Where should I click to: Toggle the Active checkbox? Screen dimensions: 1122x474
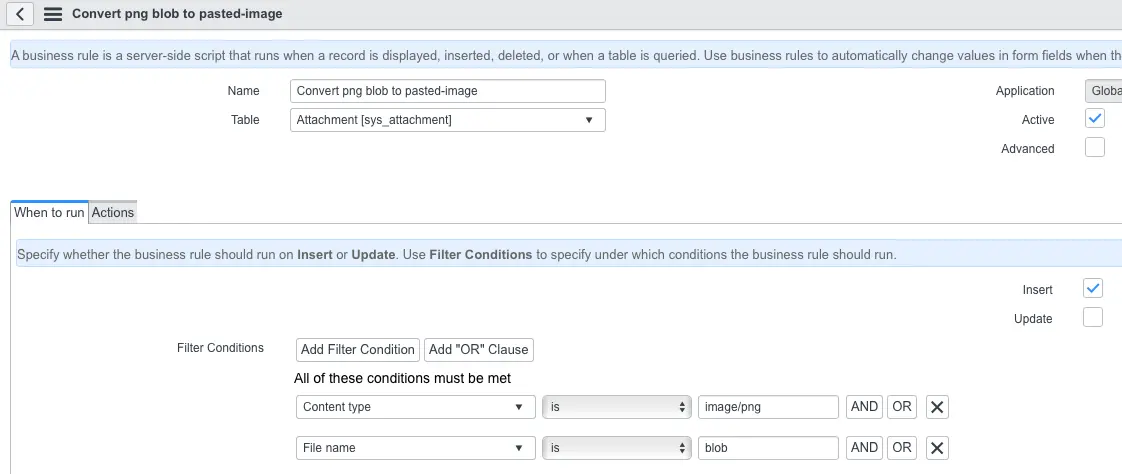[1094, 119]
